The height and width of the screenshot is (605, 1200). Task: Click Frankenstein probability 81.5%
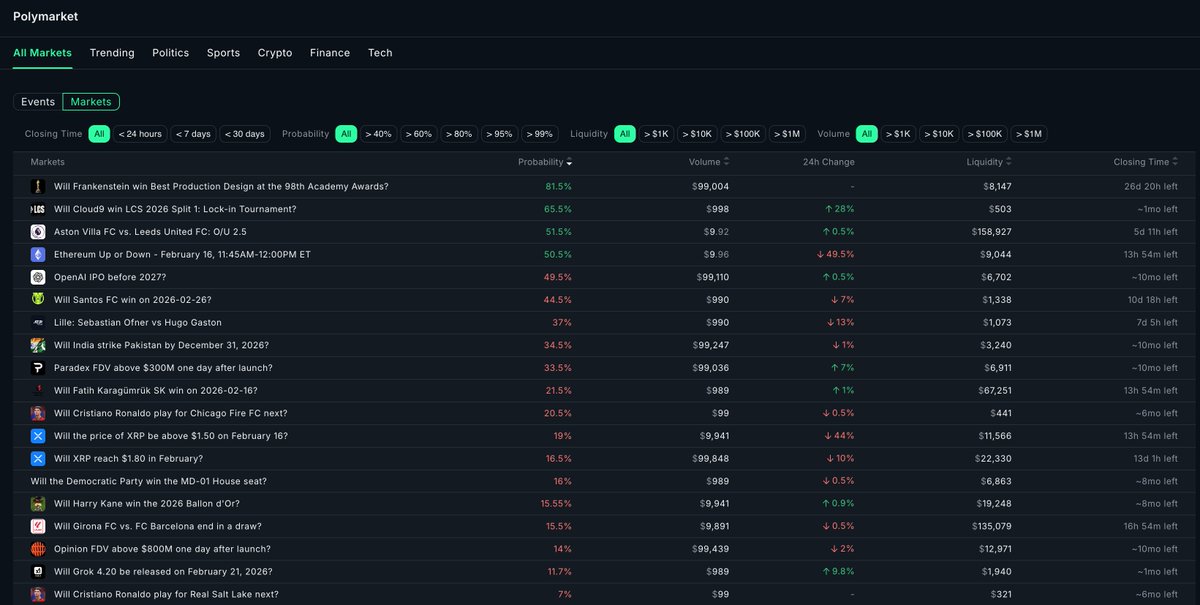pos(559,186)
